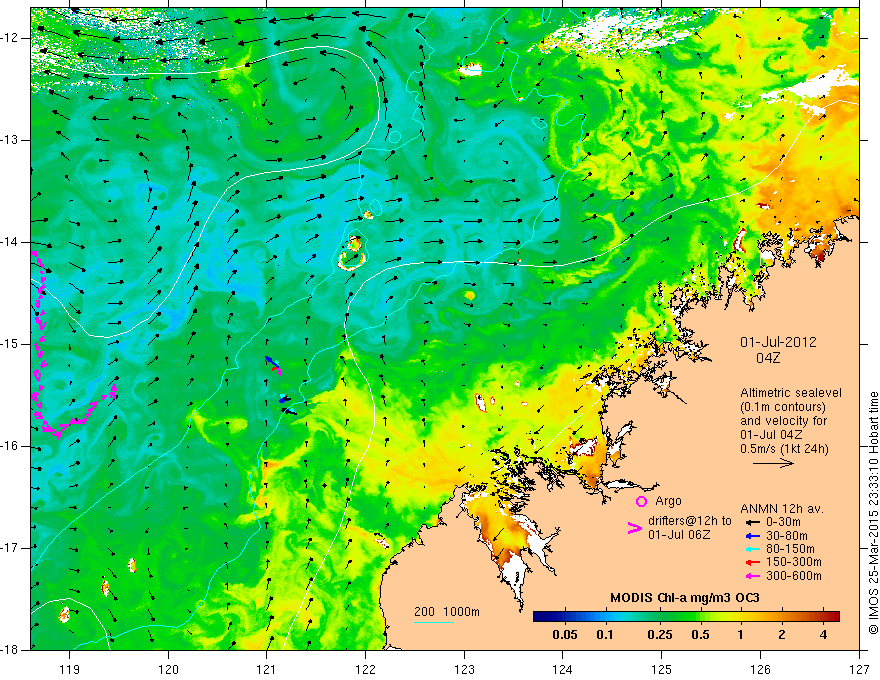880x680 pixels.
Task: Click the time label 04Z
Action: coord(768,358)
